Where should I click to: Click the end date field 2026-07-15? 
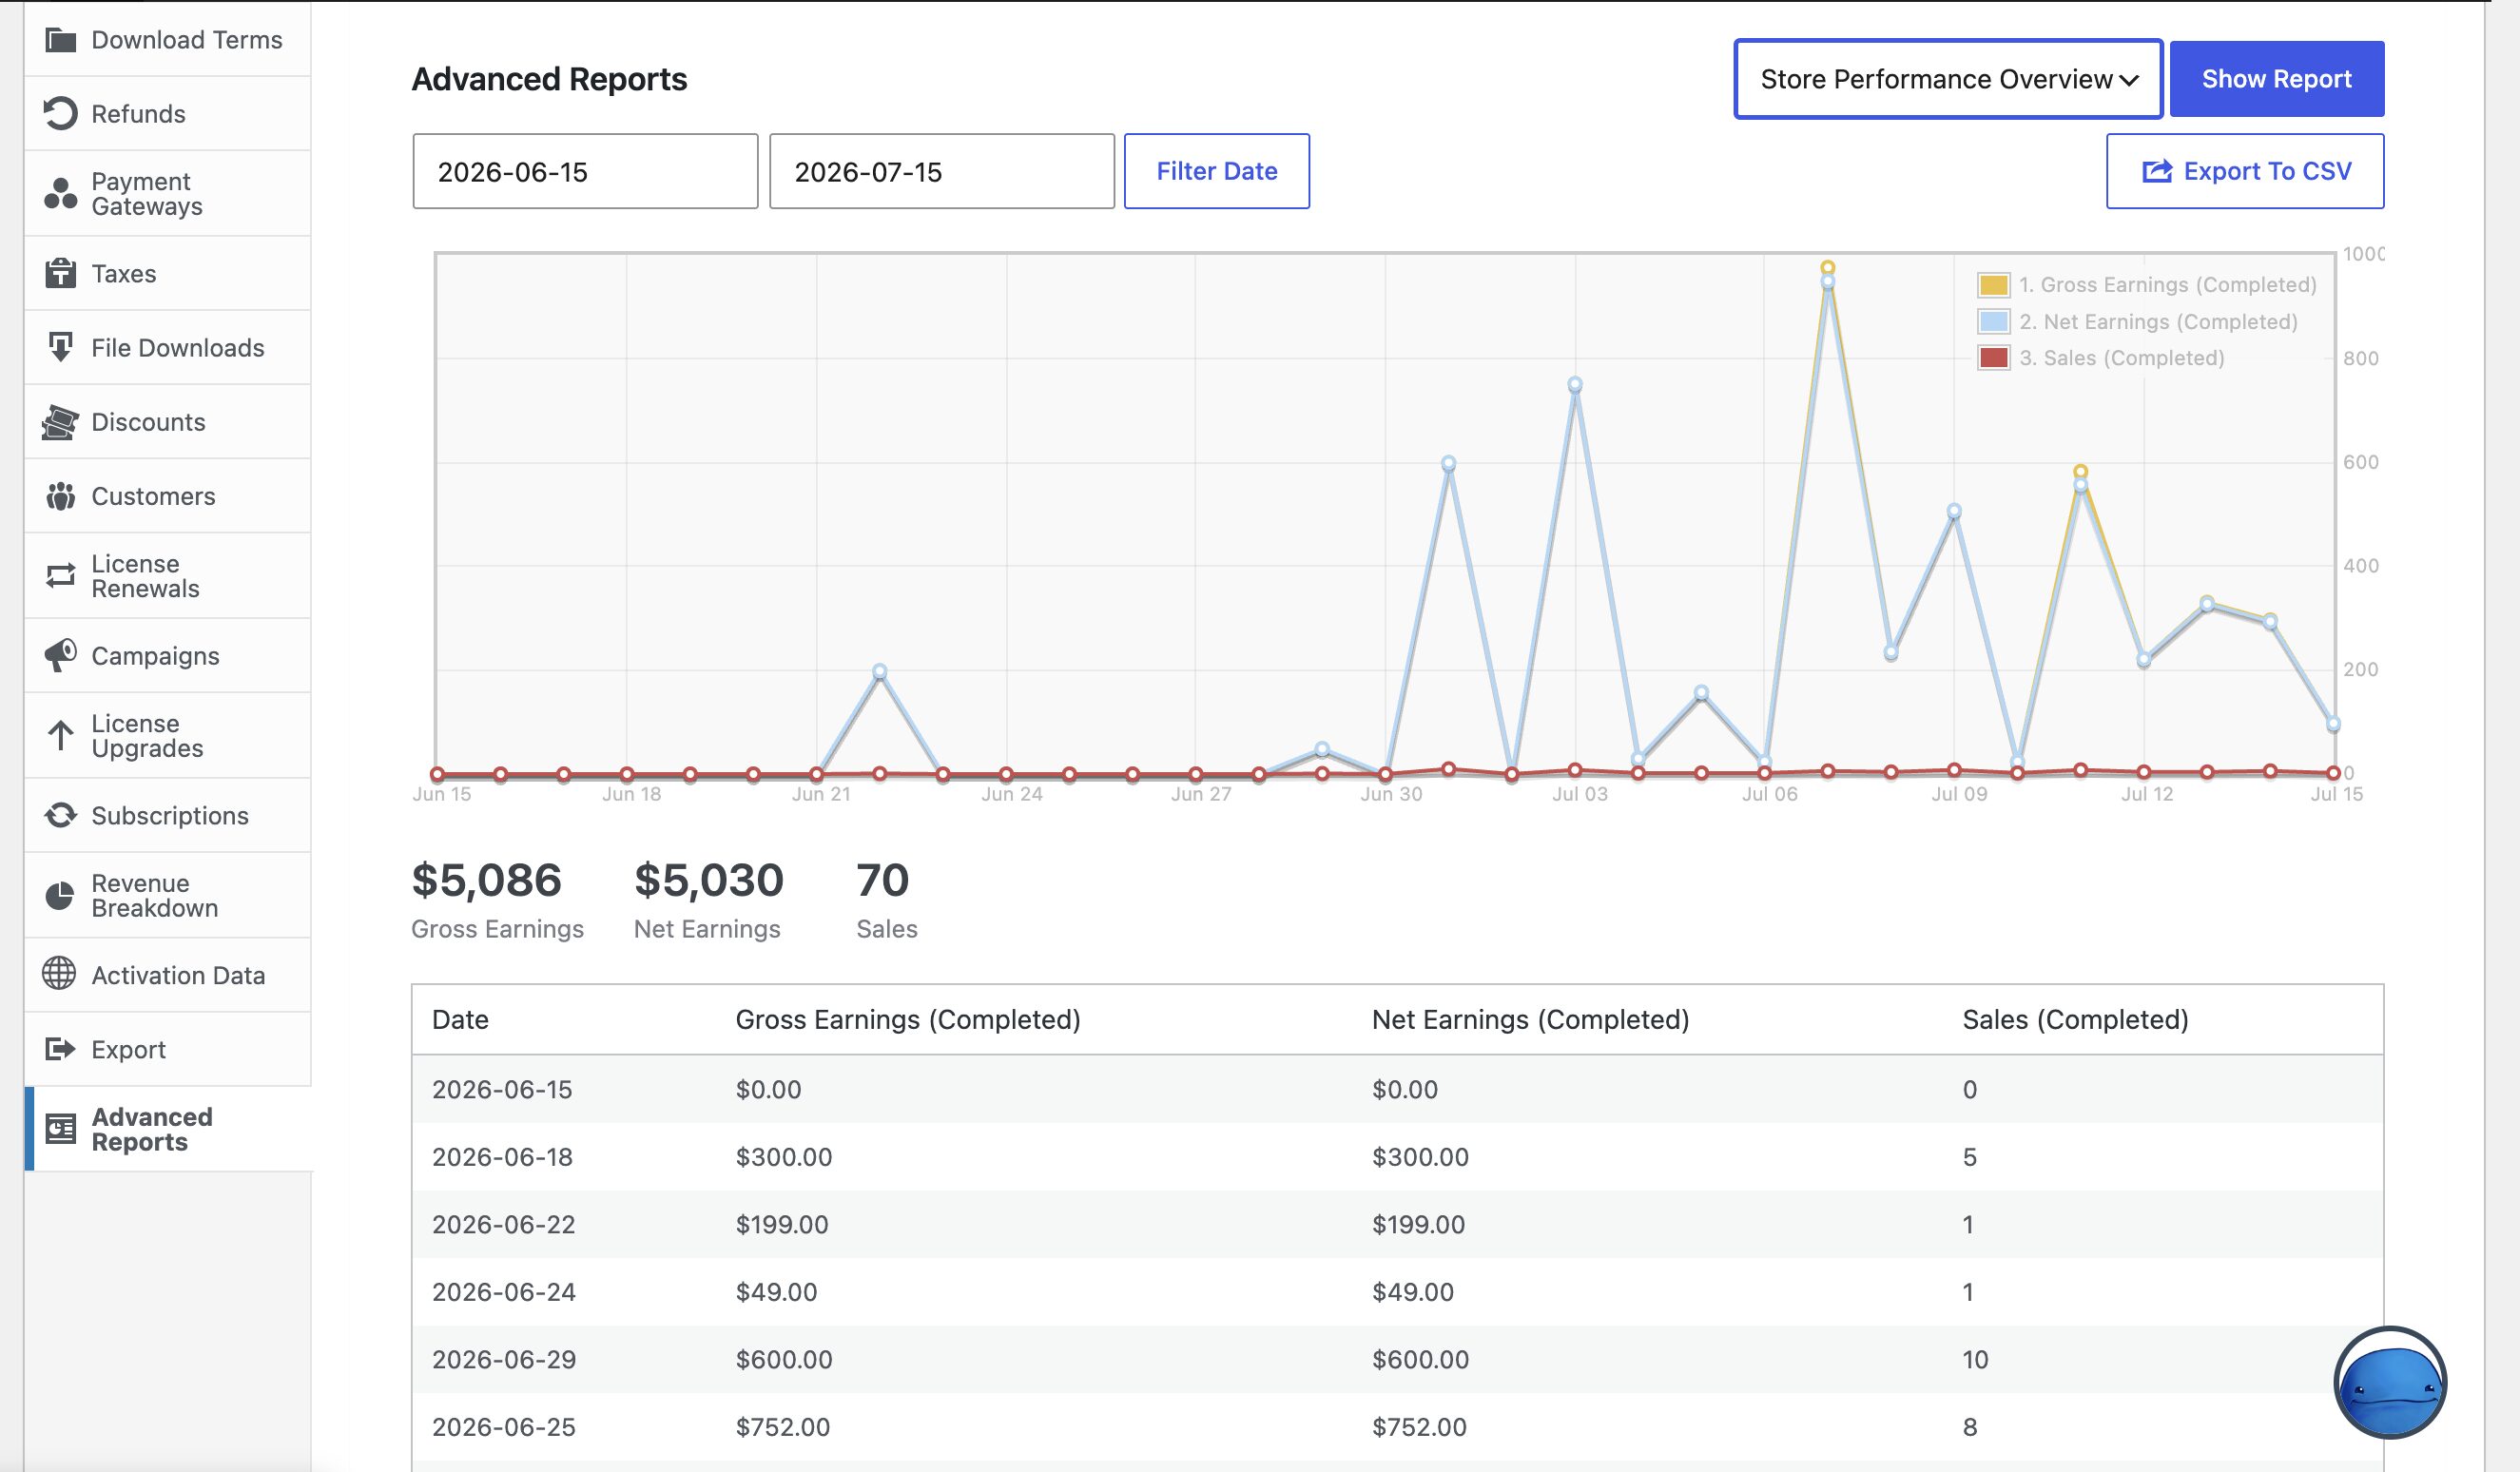942,171
